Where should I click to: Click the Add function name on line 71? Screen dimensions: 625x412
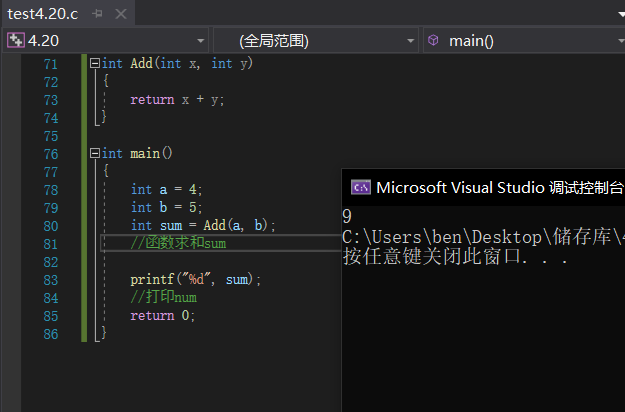pyautogui.click(x=142, y=63)
